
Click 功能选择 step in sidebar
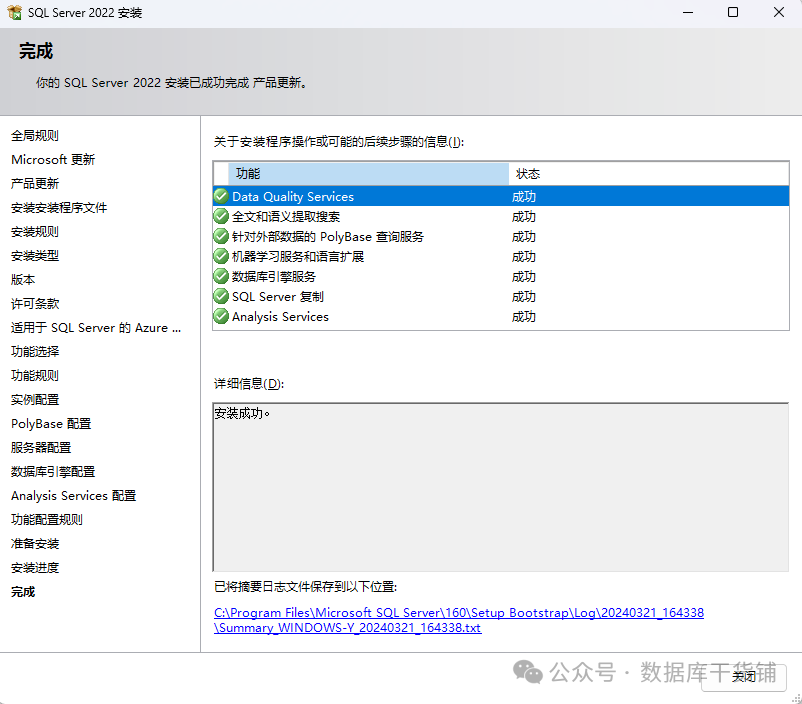(35, 351)
